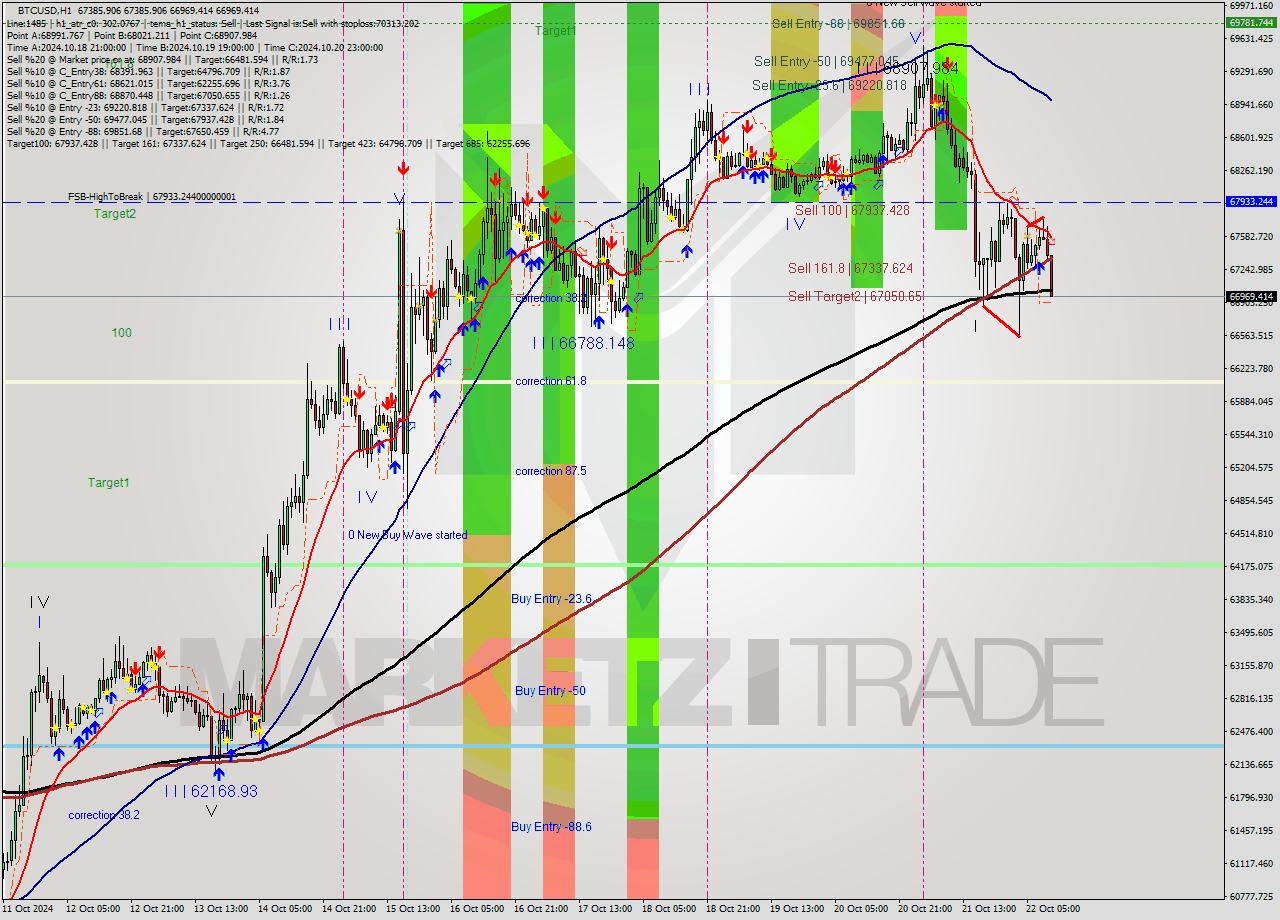Viewport: 1280px width, 920px height.
Task: Click 'Sell Target2 | 67050.65' label
Action: coord(855,296)
